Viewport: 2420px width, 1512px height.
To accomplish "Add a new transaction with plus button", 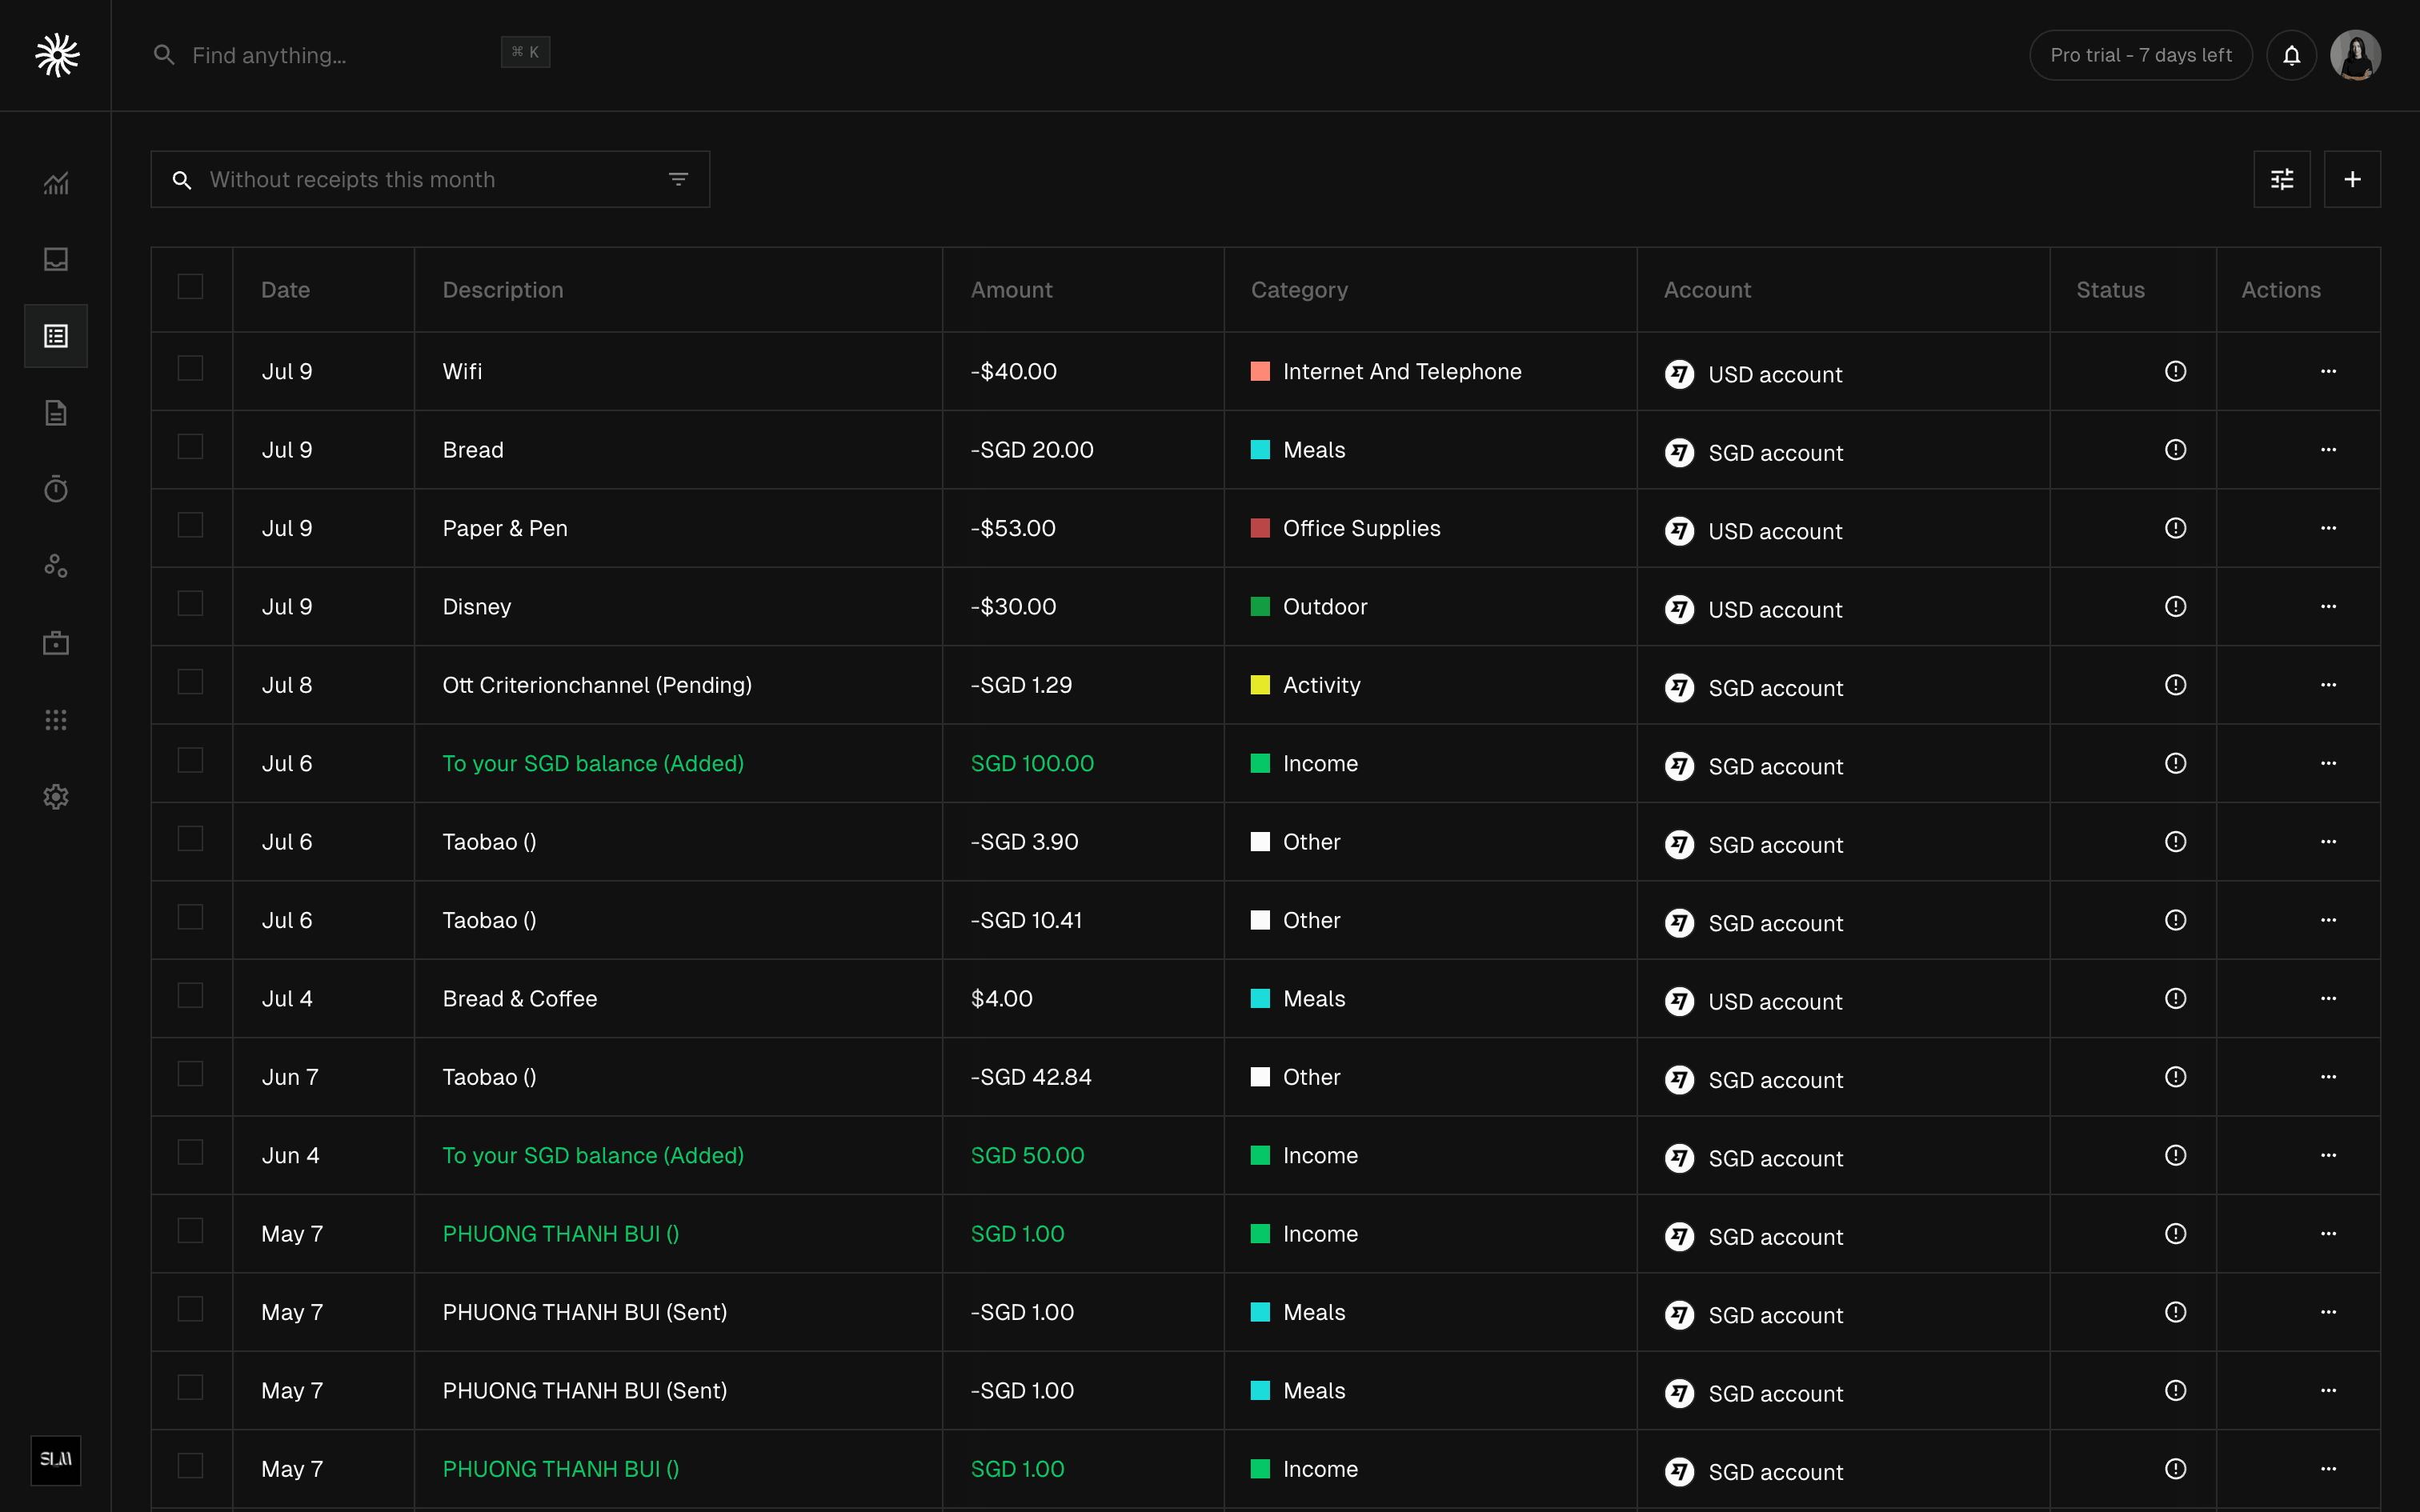I will click(x=2352, y=180).
